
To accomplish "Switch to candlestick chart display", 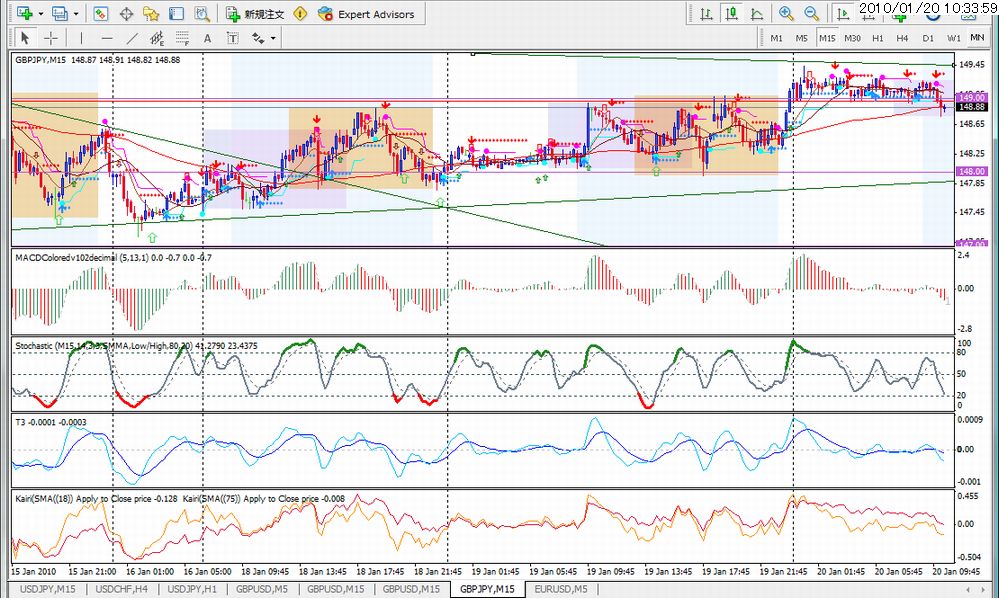I will click(731, 13).
